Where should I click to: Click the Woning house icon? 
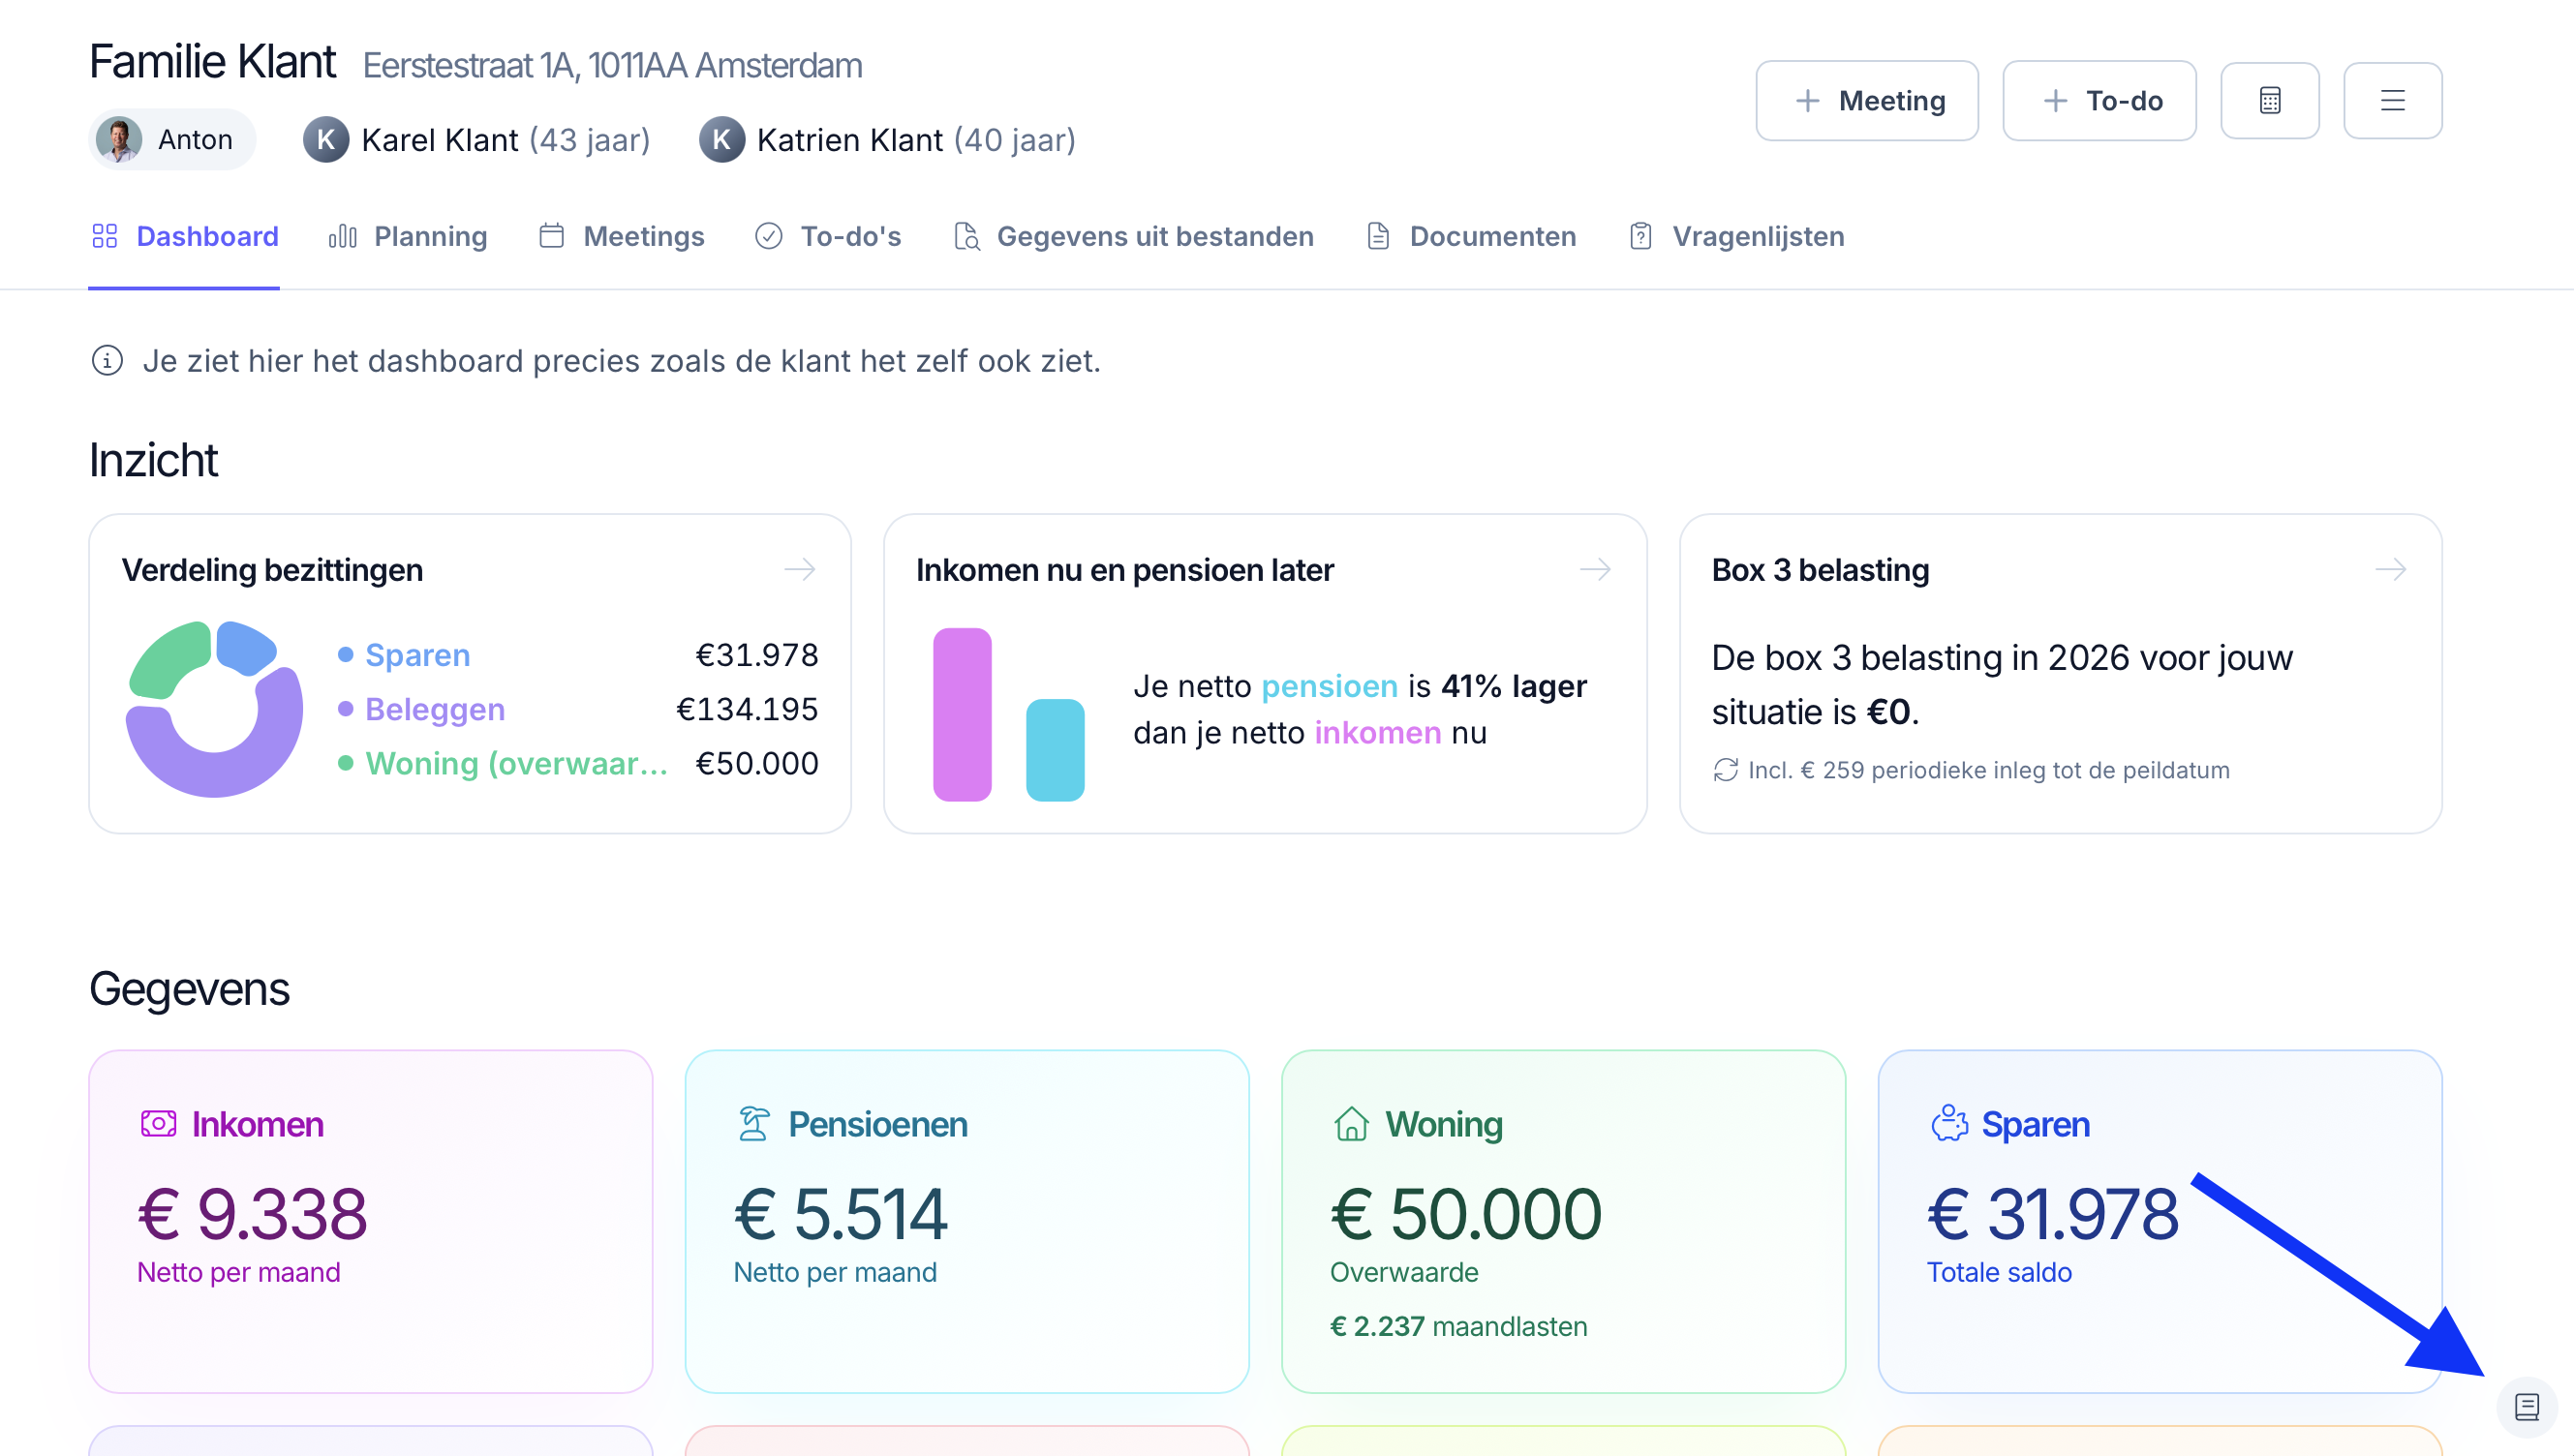(x=1351, y=1123)
